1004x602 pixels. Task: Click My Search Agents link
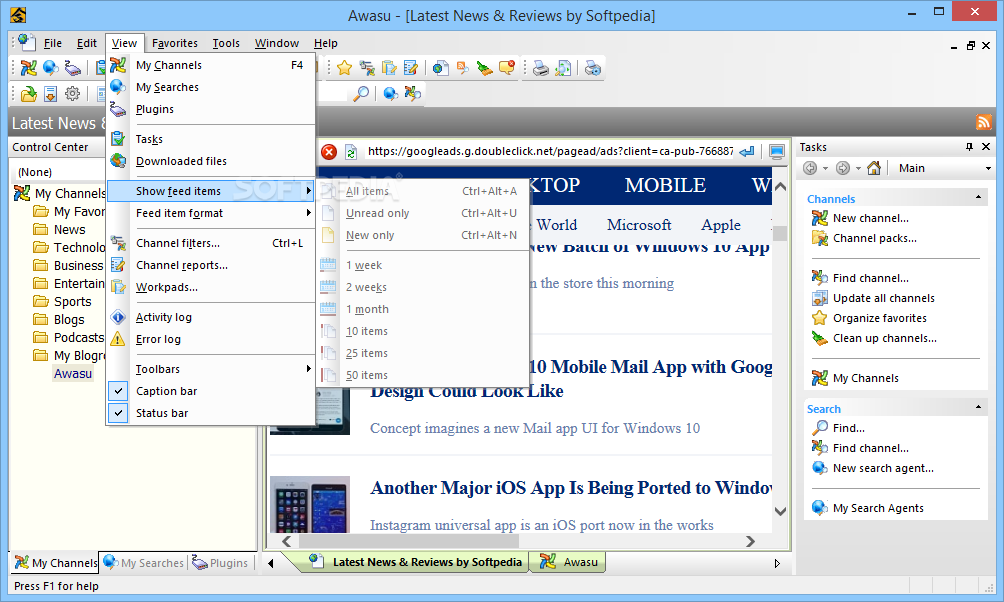(878, 508)
